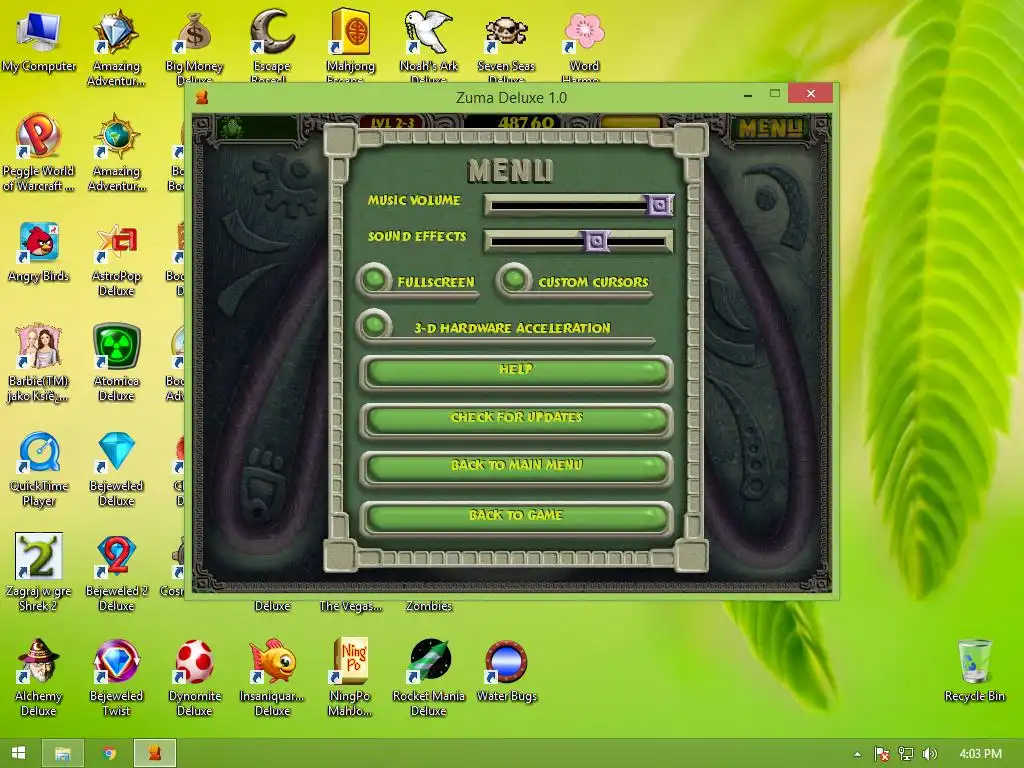Toggle the Fullscreen option in Zuma menu

375,280
